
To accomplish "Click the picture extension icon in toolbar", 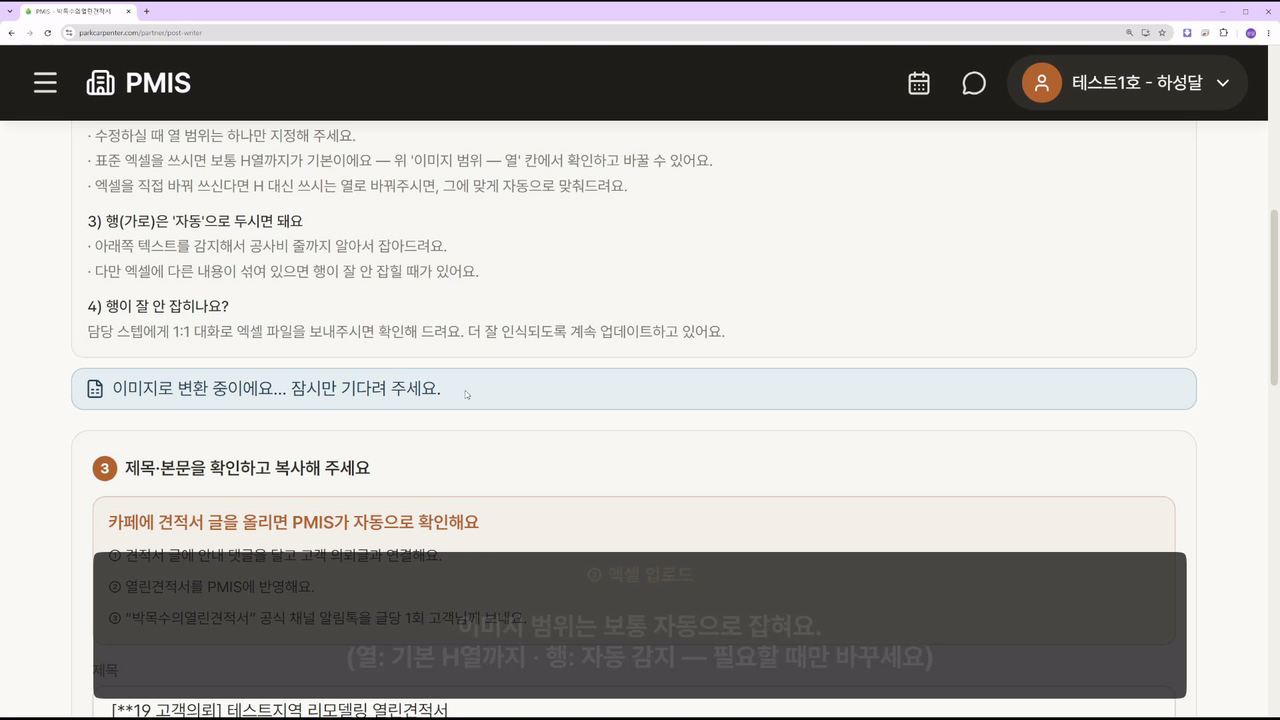I will pos(1205,33).
